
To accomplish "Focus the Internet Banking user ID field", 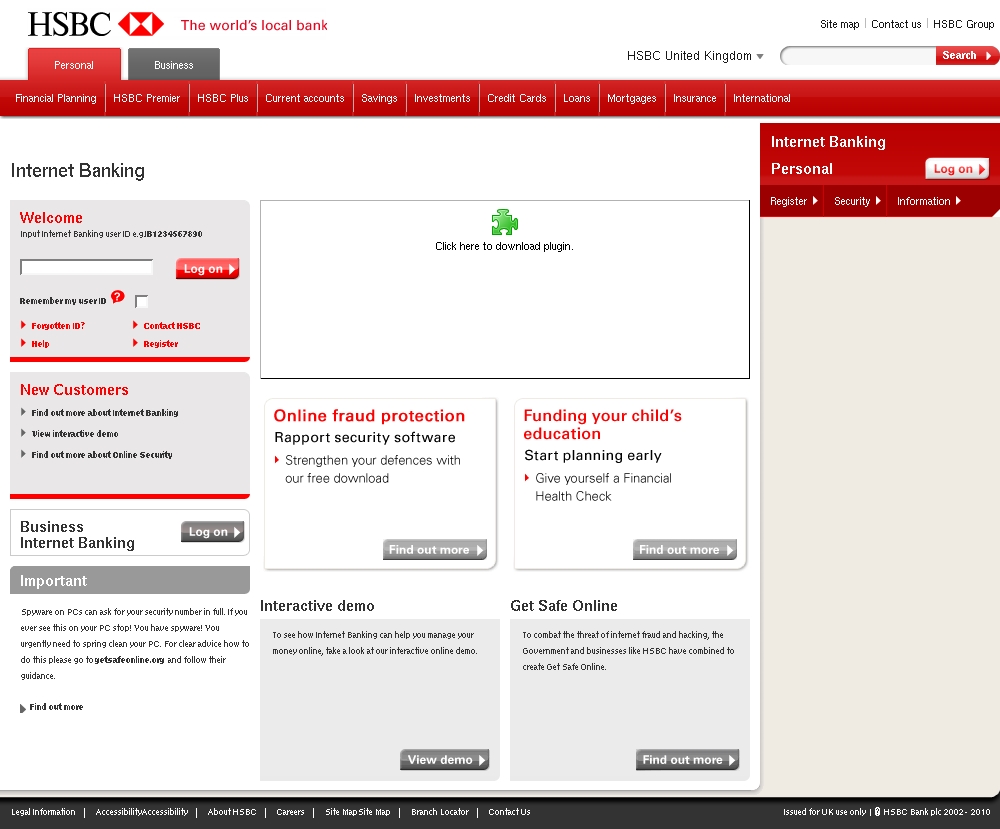I will [x=87, y=267].
